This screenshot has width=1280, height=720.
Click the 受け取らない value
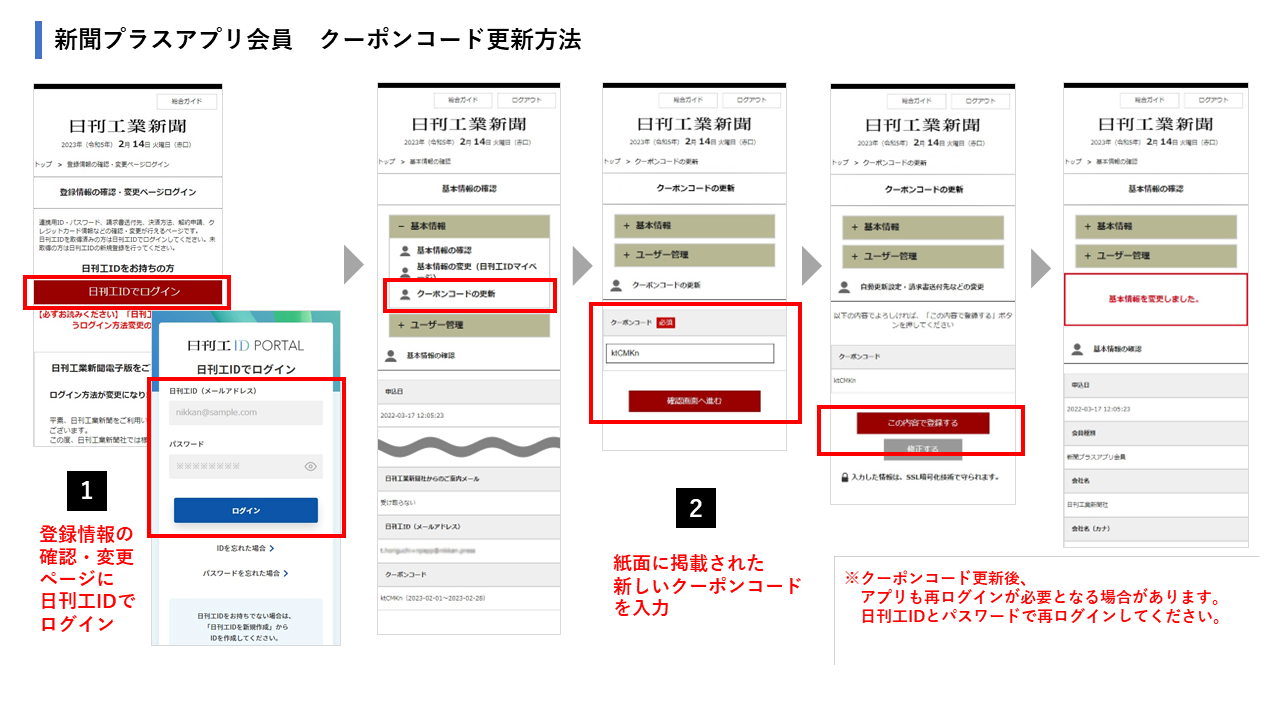click(400, 504)
